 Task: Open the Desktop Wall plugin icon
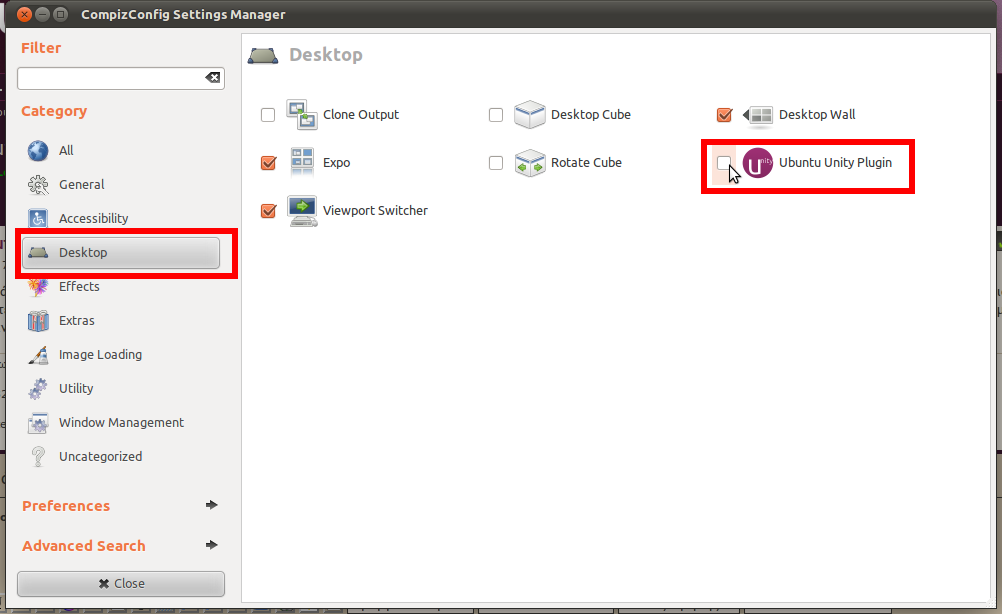[x=758, y=115]
